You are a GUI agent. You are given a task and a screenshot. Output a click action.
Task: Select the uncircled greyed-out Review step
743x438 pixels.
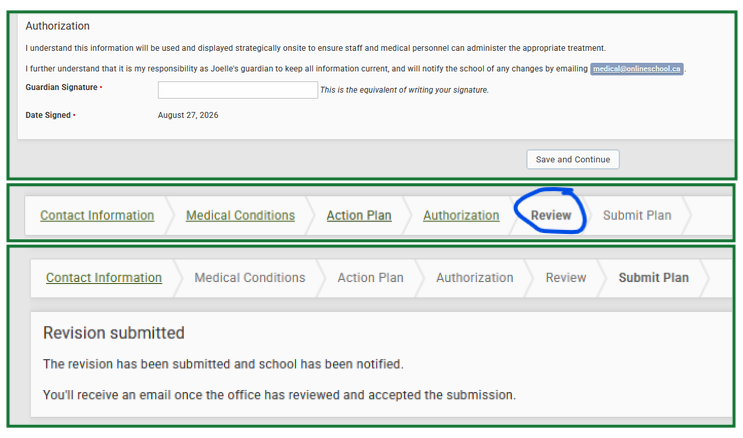(566, 277)
